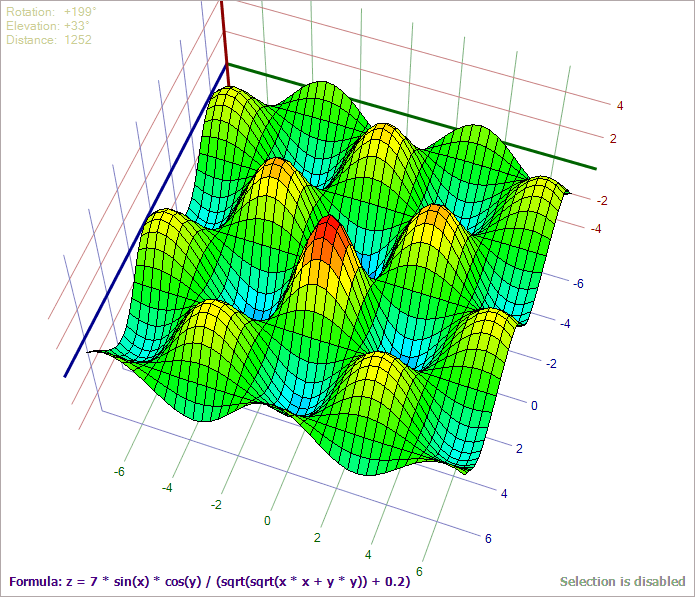
Task: Click the 'Selection is disabled' status text
Action: [623, 581]
